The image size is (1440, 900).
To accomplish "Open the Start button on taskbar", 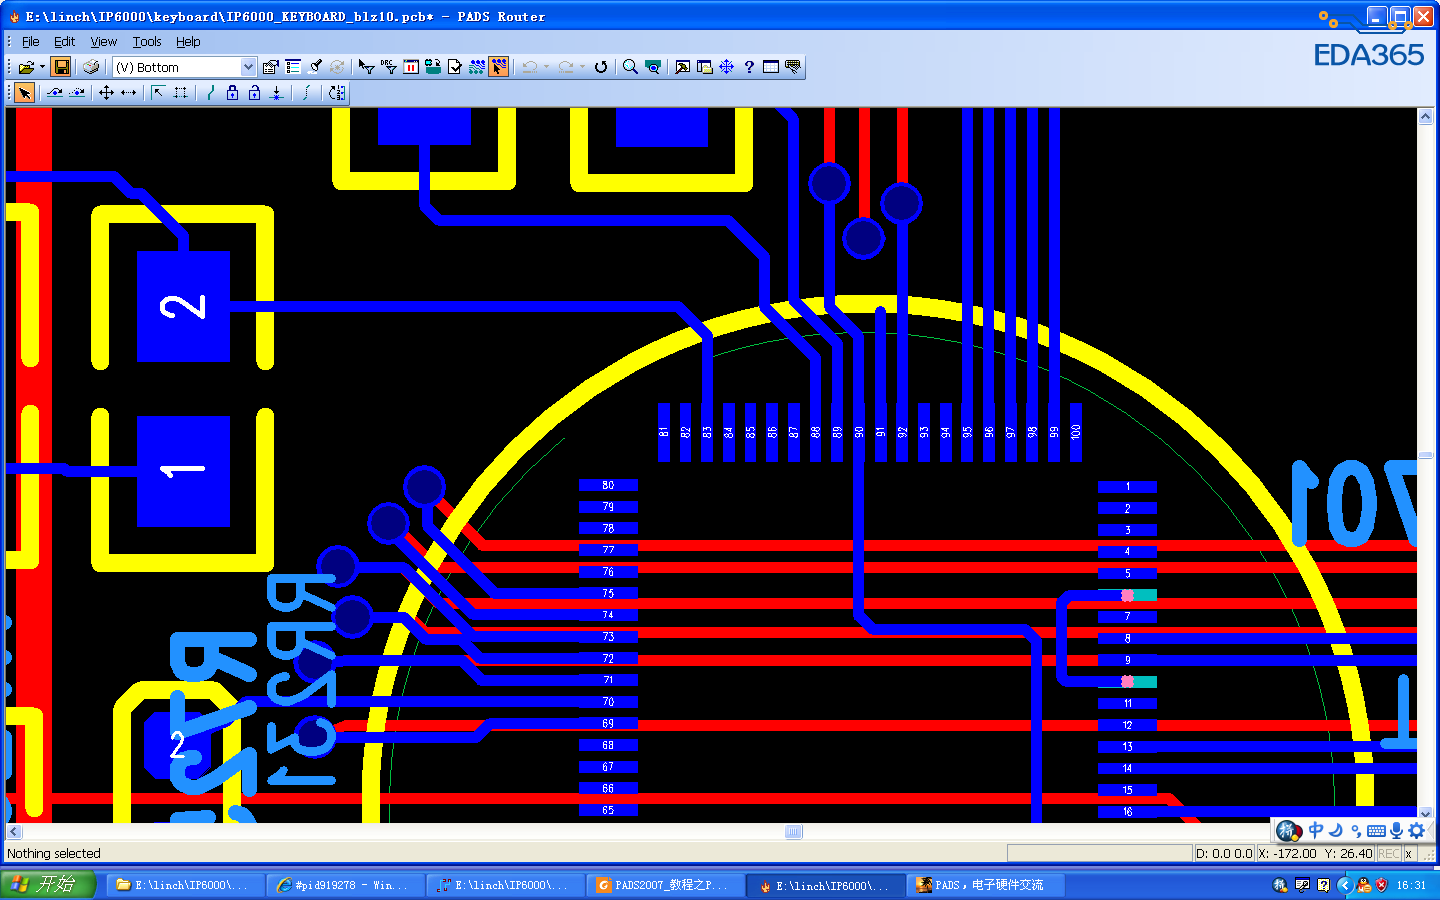I will [x=48, y=885].
